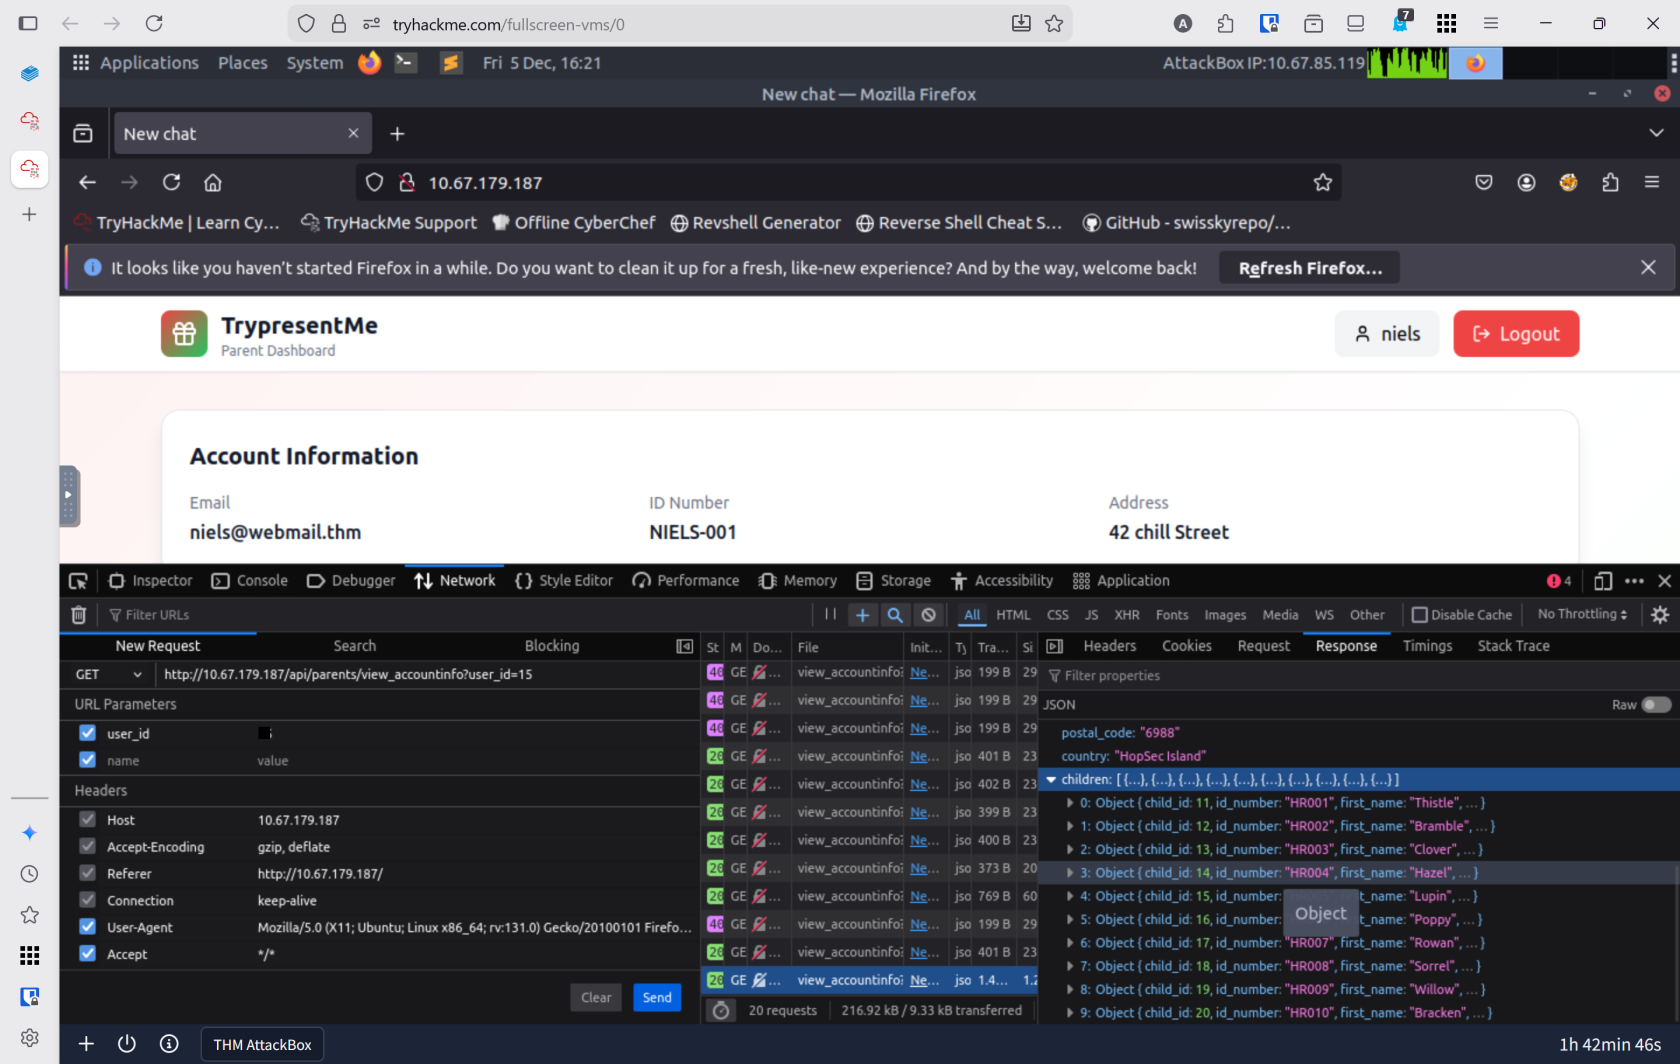This screenshot has width=1680, height=1064.
Task: Expand child object 8 named Willow
Action: click(1070, 990)
